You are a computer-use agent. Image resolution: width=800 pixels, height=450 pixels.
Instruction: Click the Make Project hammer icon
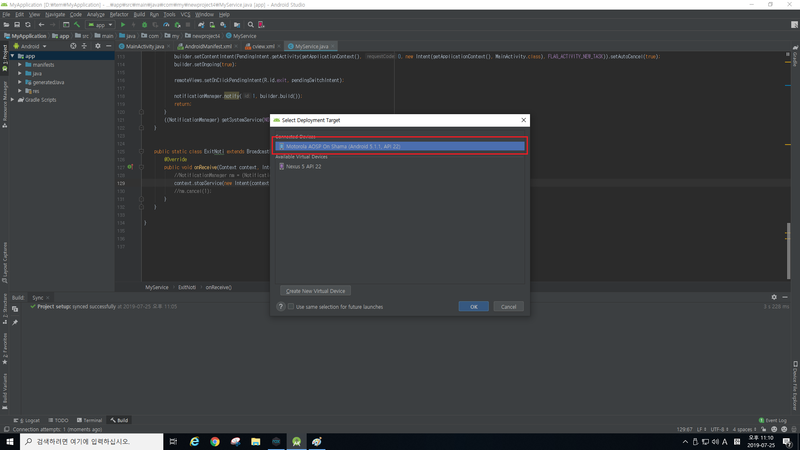click(77, 24)
